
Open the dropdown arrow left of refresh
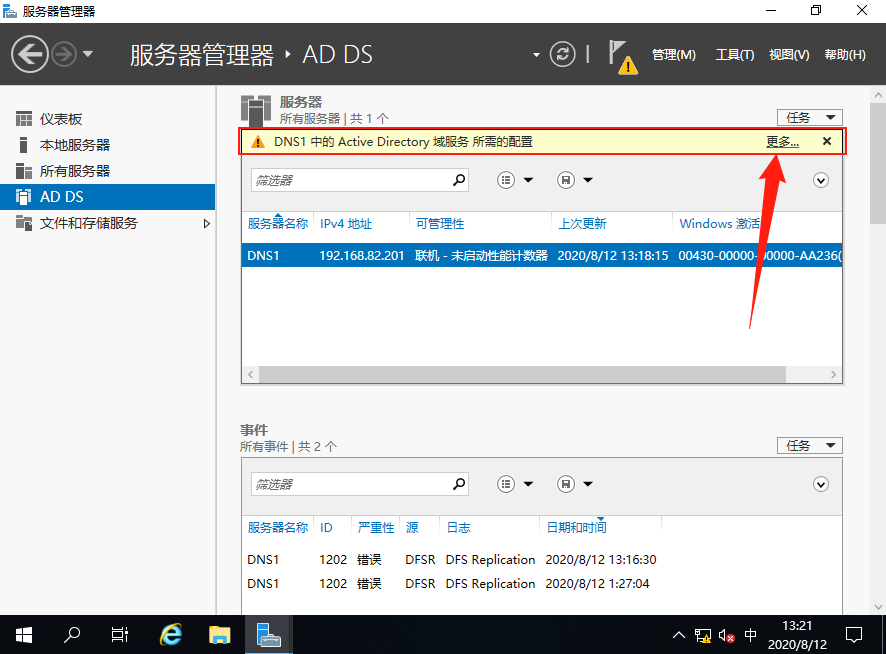tap(536, 55)
